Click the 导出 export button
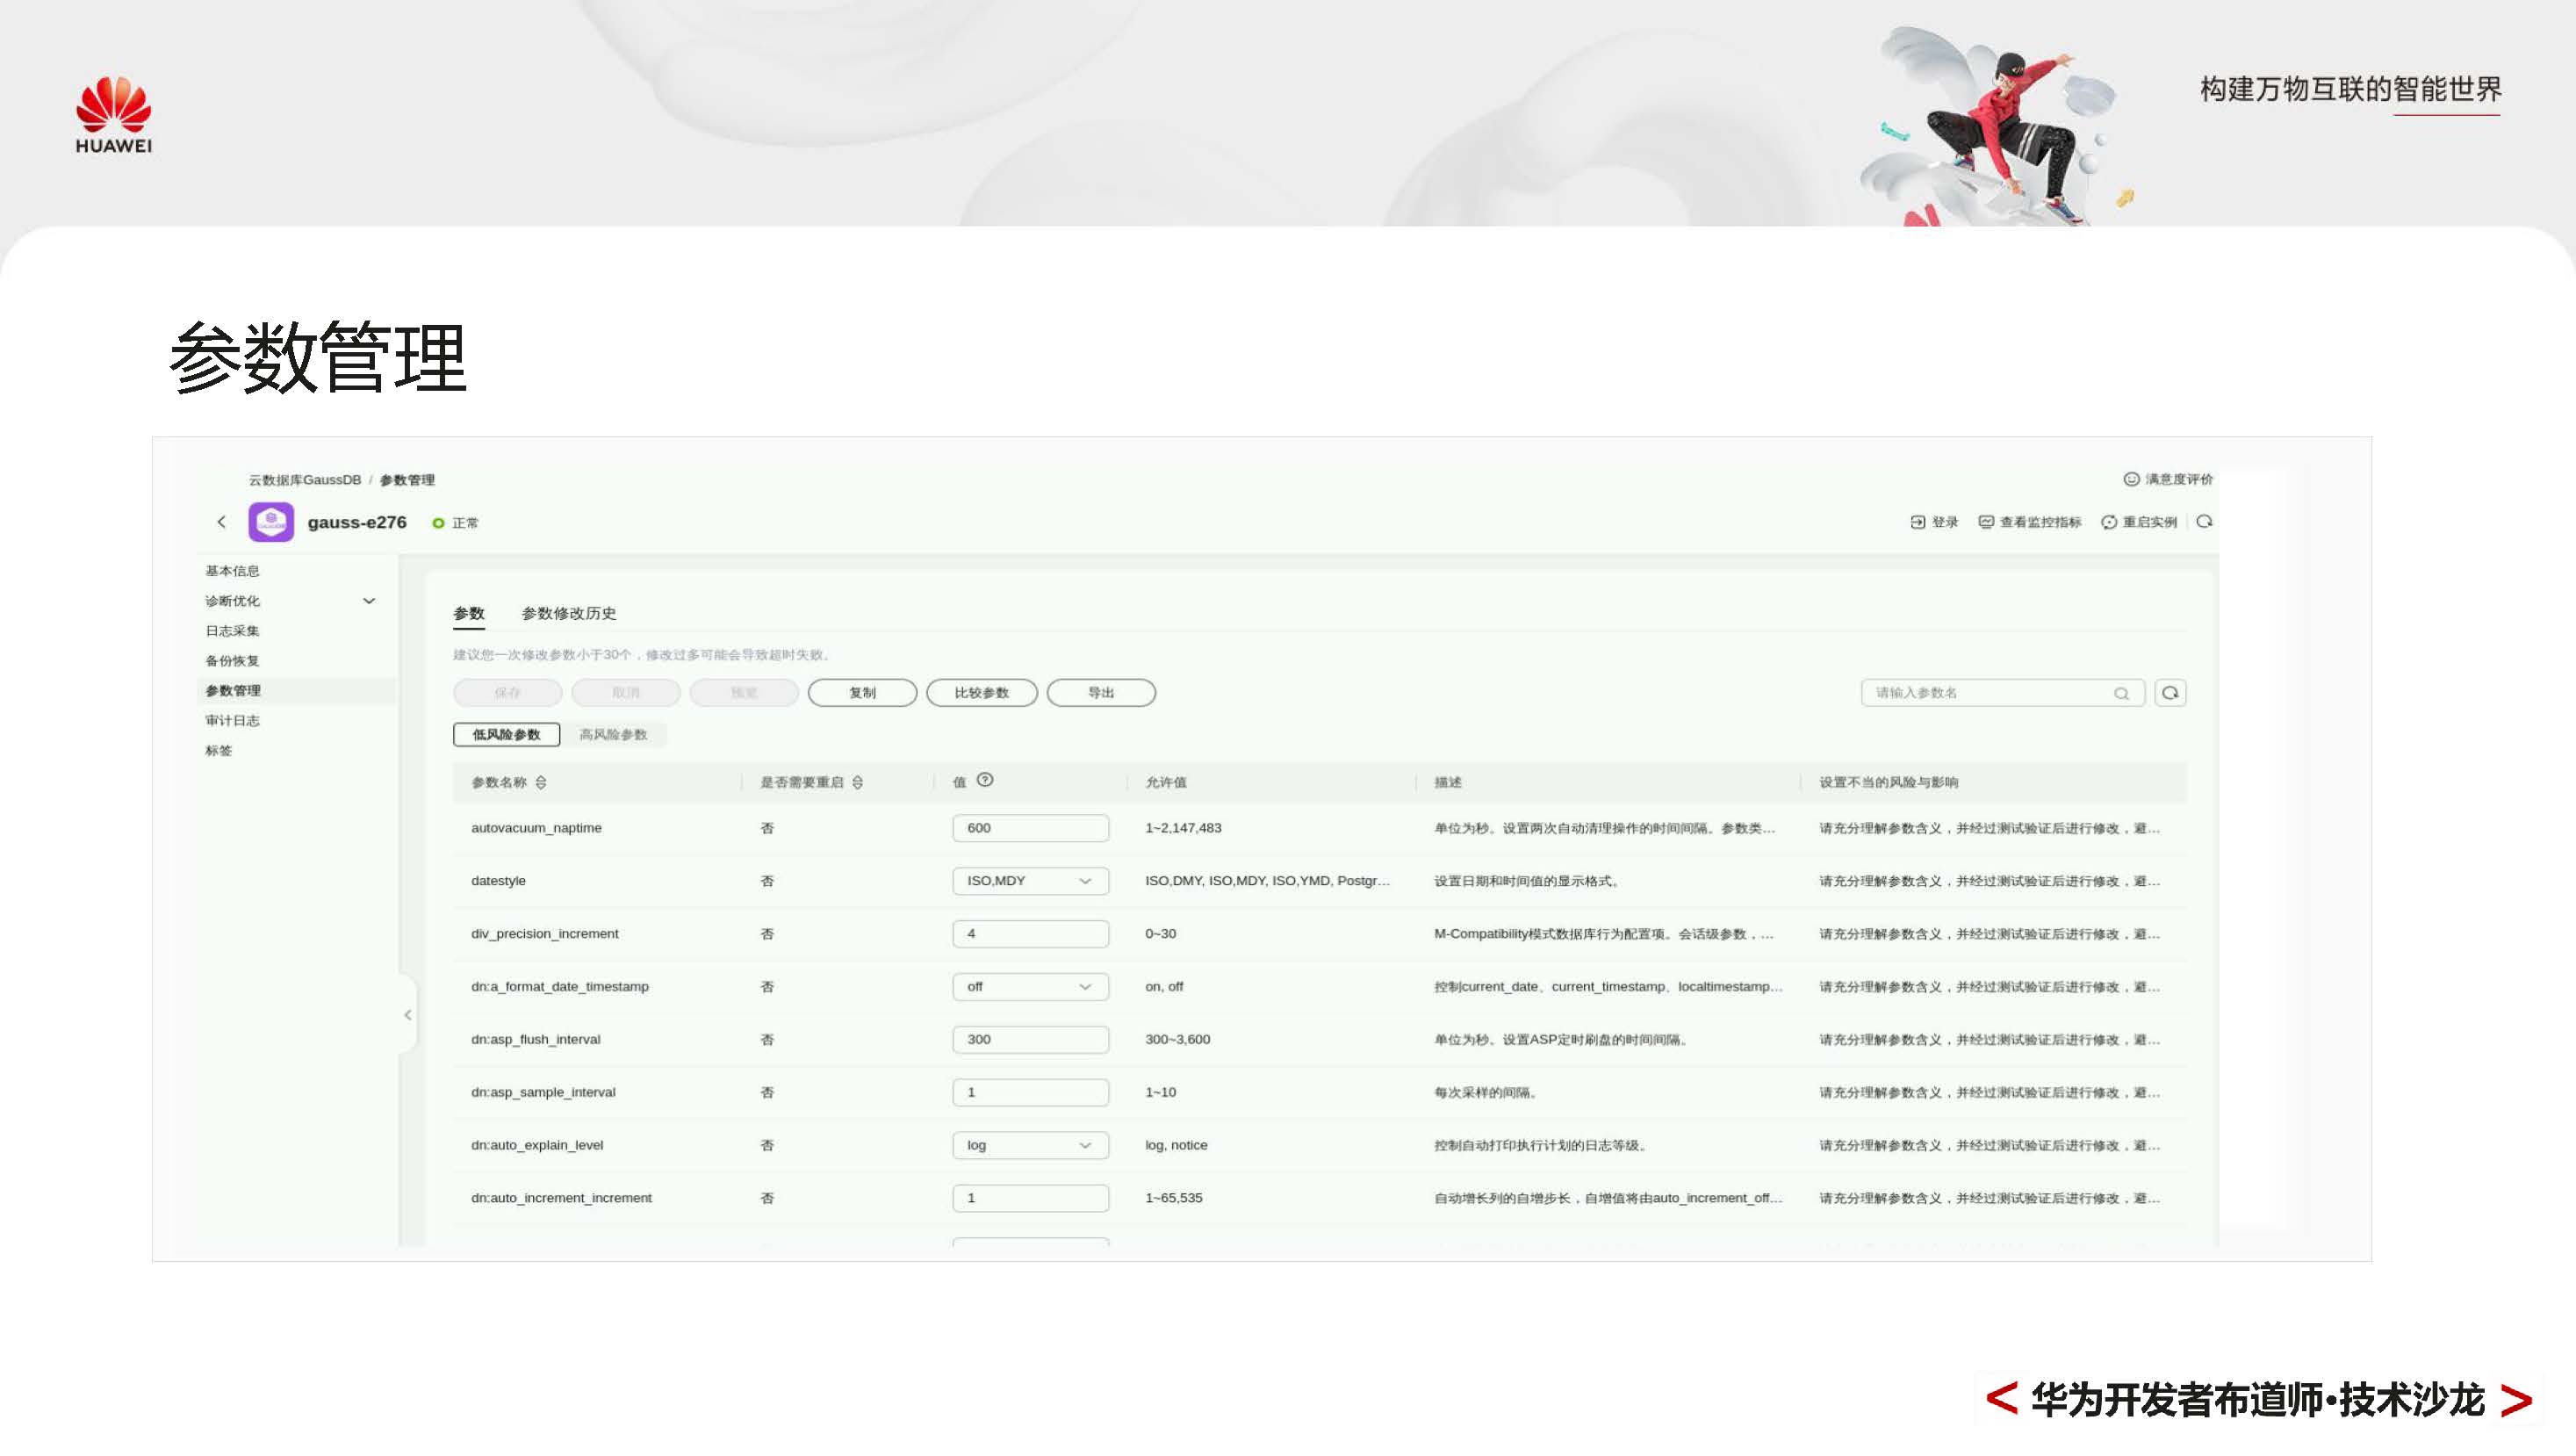Viewport: 2576px width, 1456px height. point(1100,692)
